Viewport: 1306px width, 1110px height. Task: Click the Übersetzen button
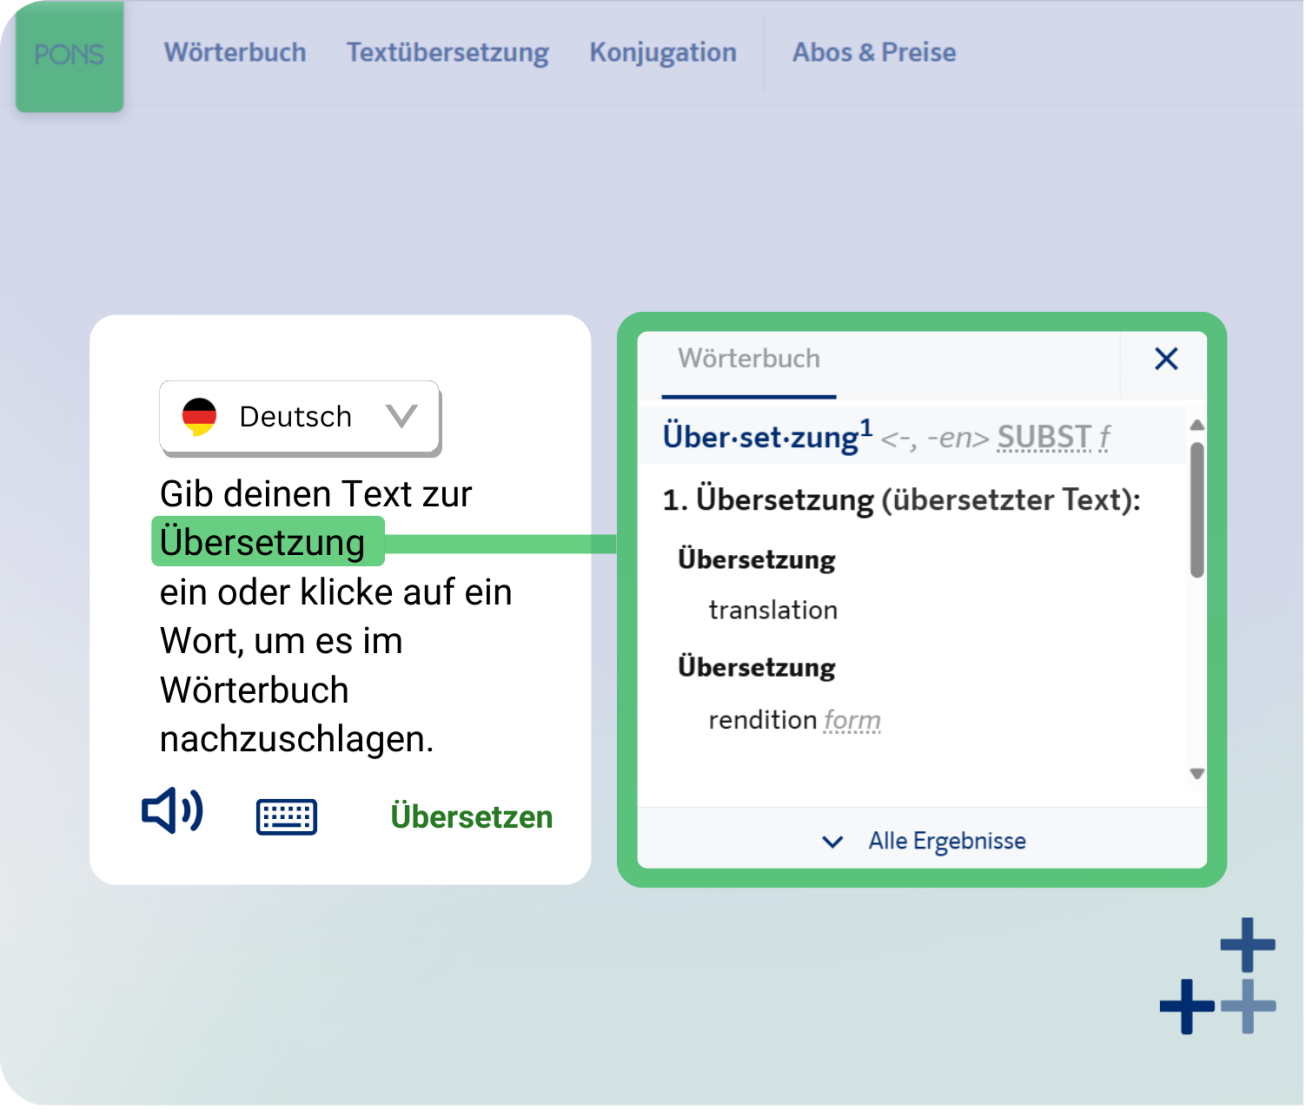(x=471, y=817)
